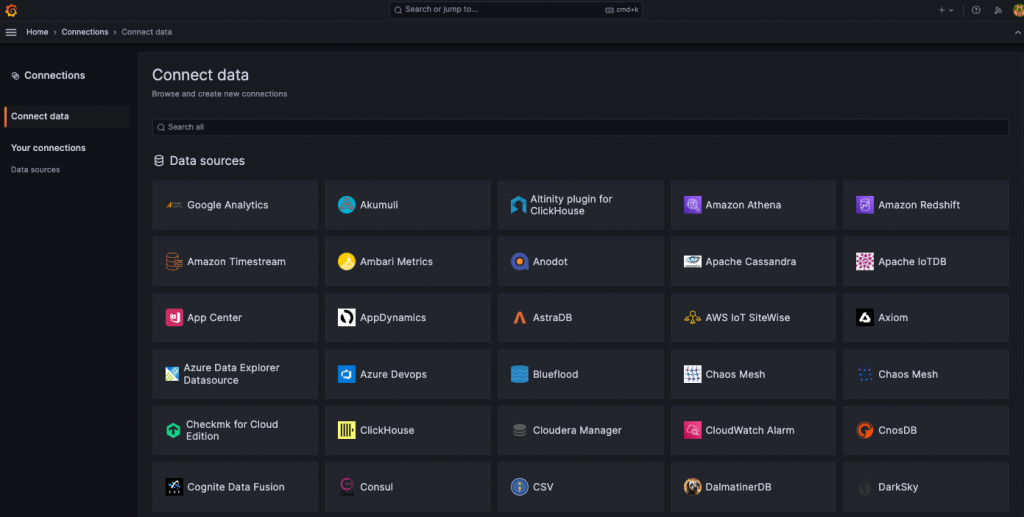The width and height of the screenshot is (1024, 517).
Task: Open the CSV data source card
Action: (580, 487)
